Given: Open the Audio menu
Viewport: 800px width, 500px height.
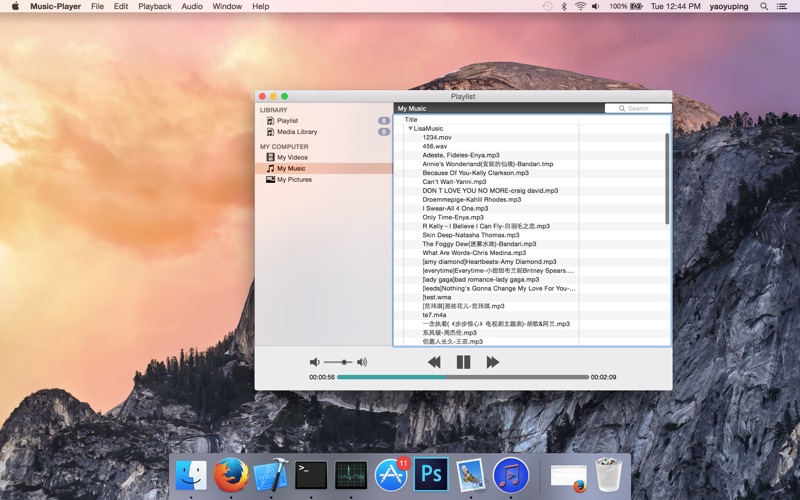Looking at the screenshot, I should 192,6.
